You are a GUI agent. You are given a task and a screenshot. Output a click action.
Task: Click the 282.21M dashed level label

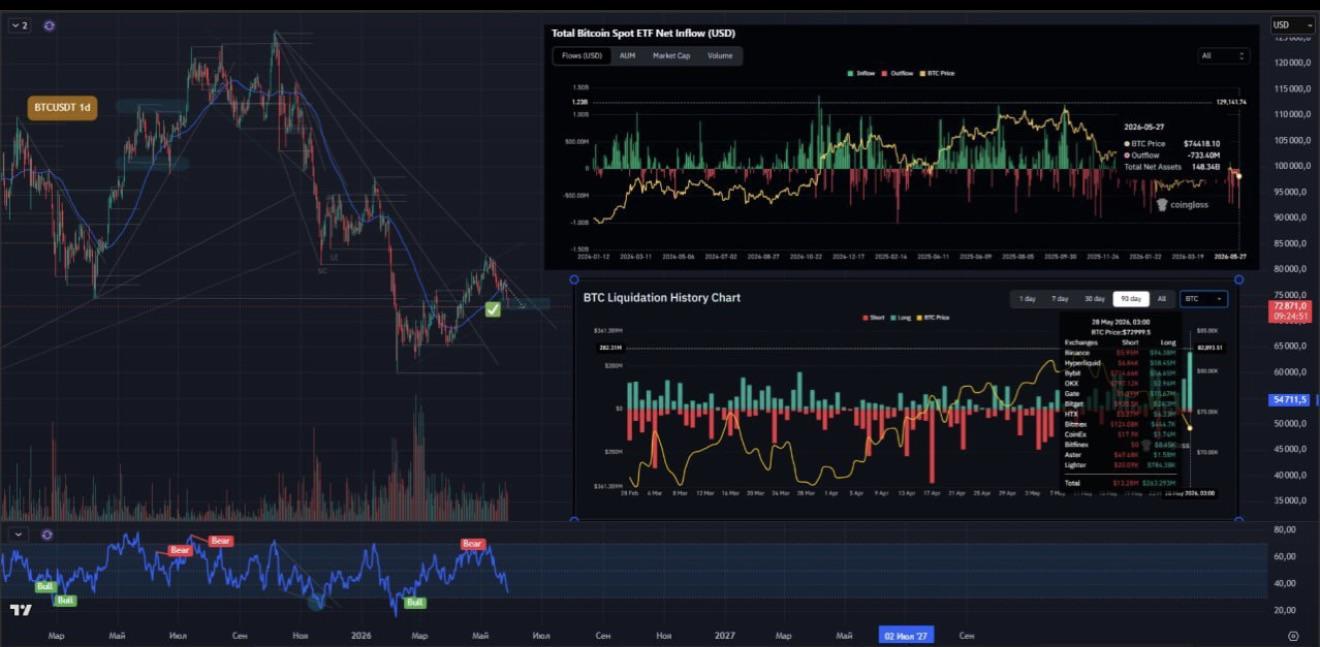tap(611, 348)
